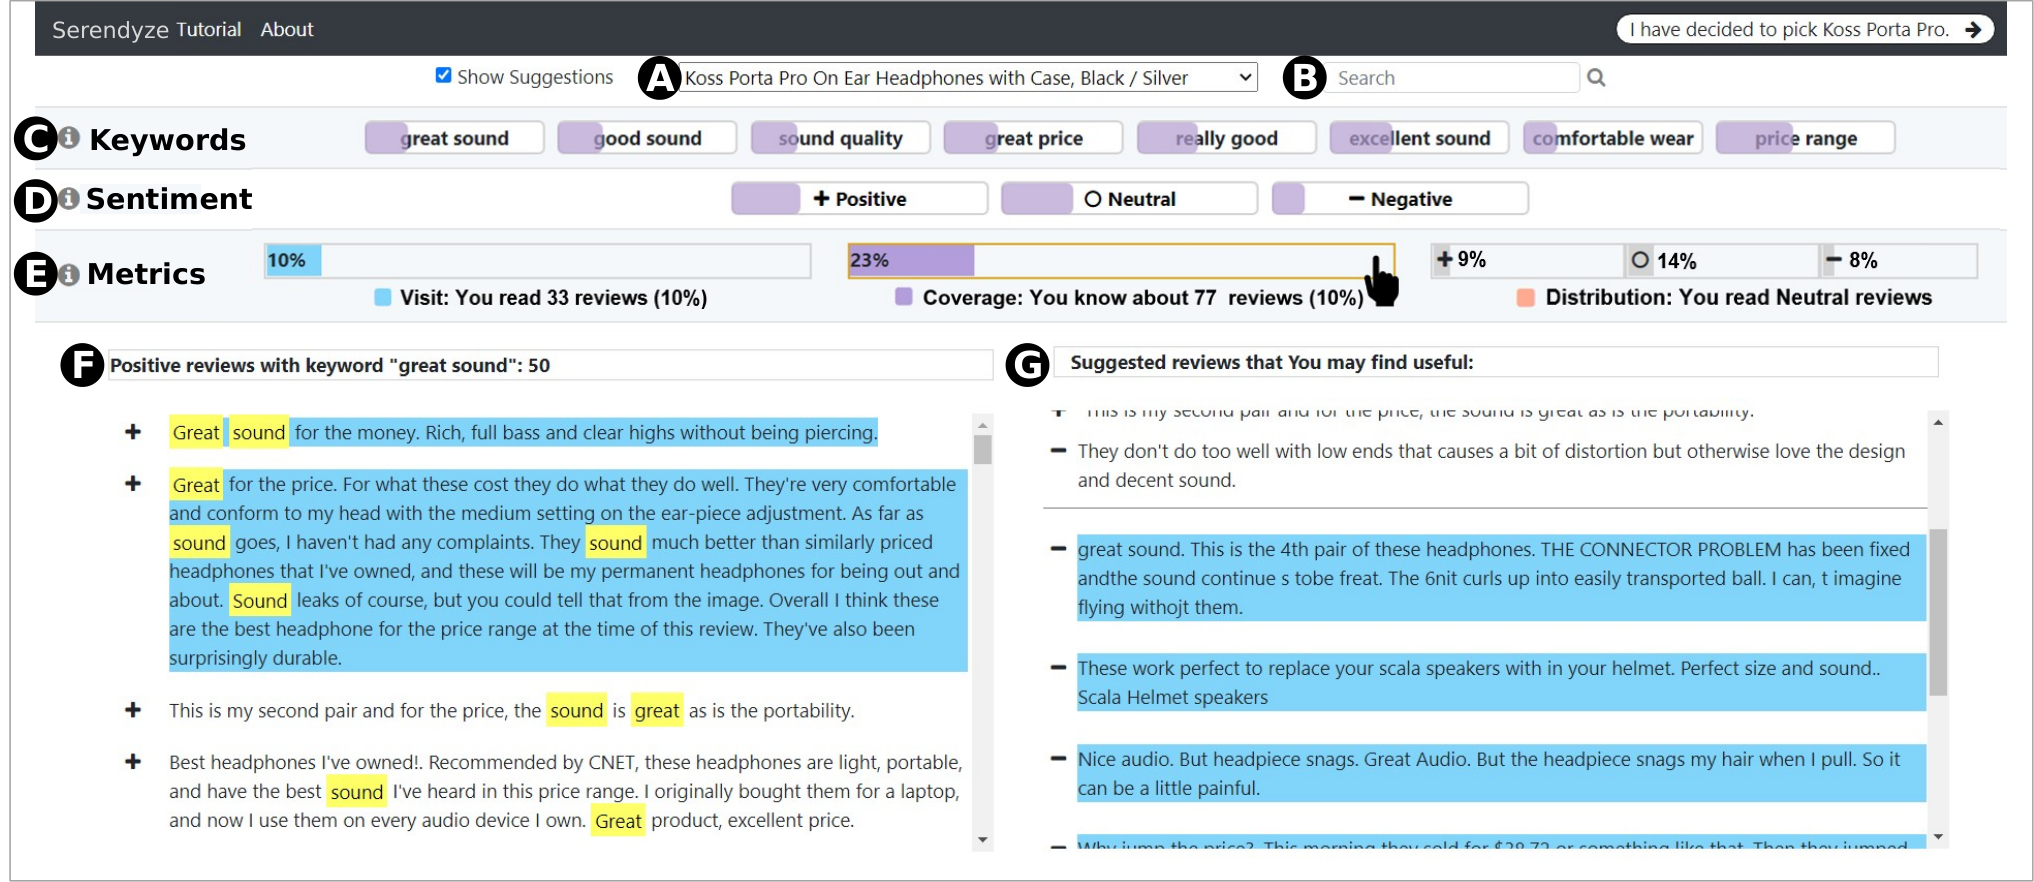Viewport: 2034px width, 882px height.
Task: Click plus icon beside "Great sound for the money" review
Action: tap(133, 432)
